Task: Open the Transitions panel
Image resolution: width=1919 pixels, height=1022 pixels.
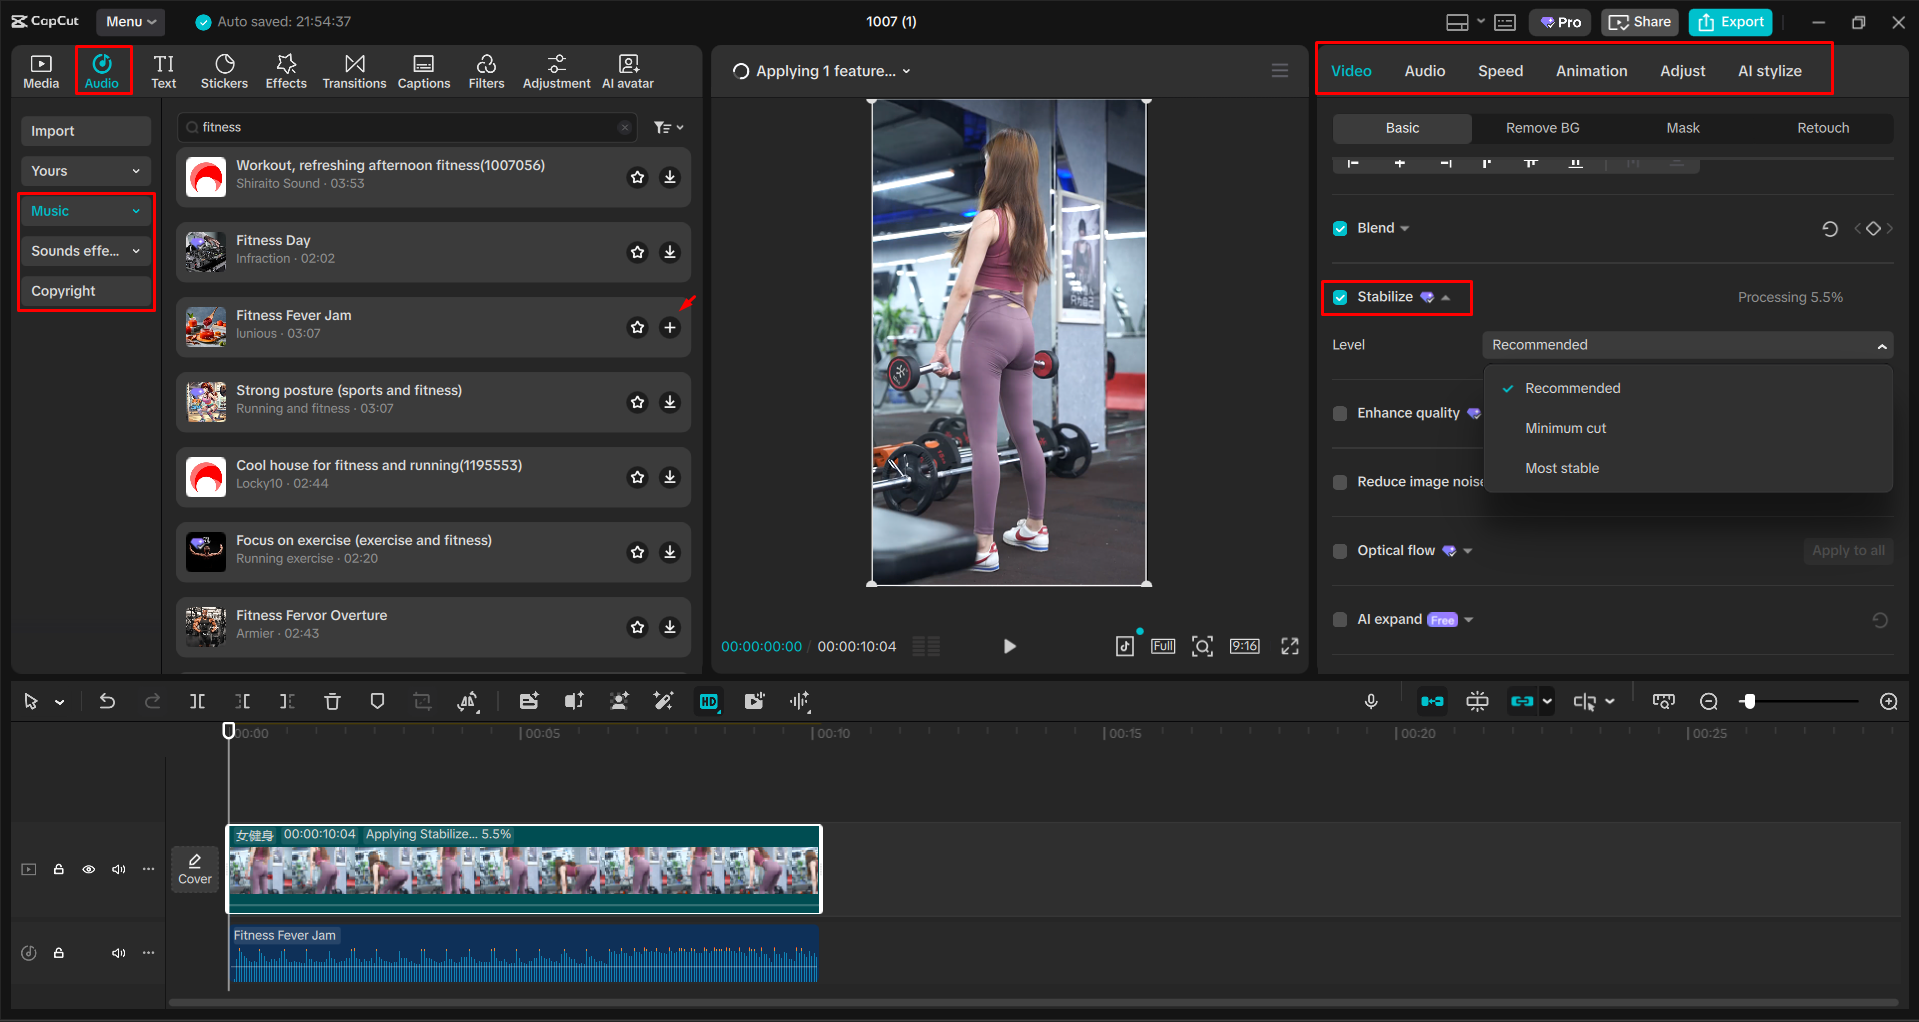Action: 354,71
